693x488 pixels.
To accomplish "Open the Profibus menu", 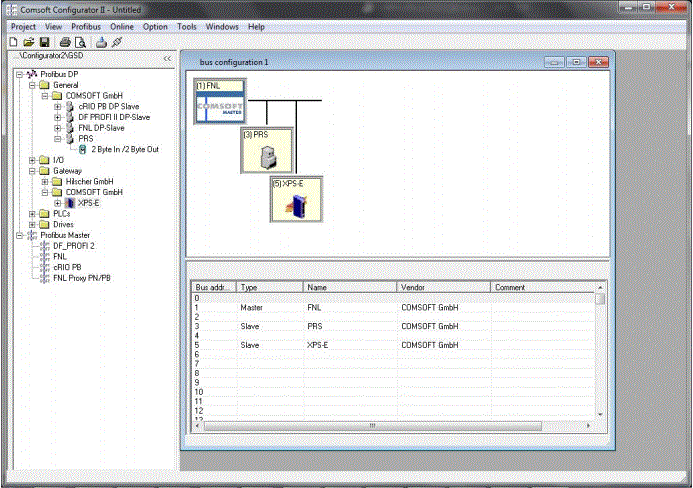I will (x=86, y=27).
